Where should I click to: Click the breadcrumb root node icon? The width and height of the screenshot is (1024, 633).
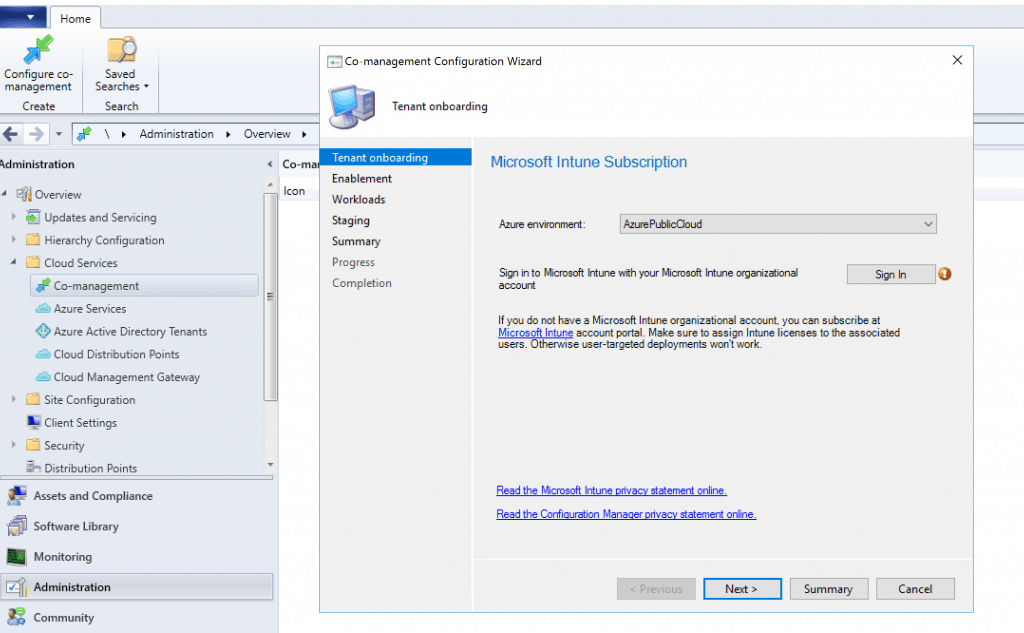(x=84, y=134)
